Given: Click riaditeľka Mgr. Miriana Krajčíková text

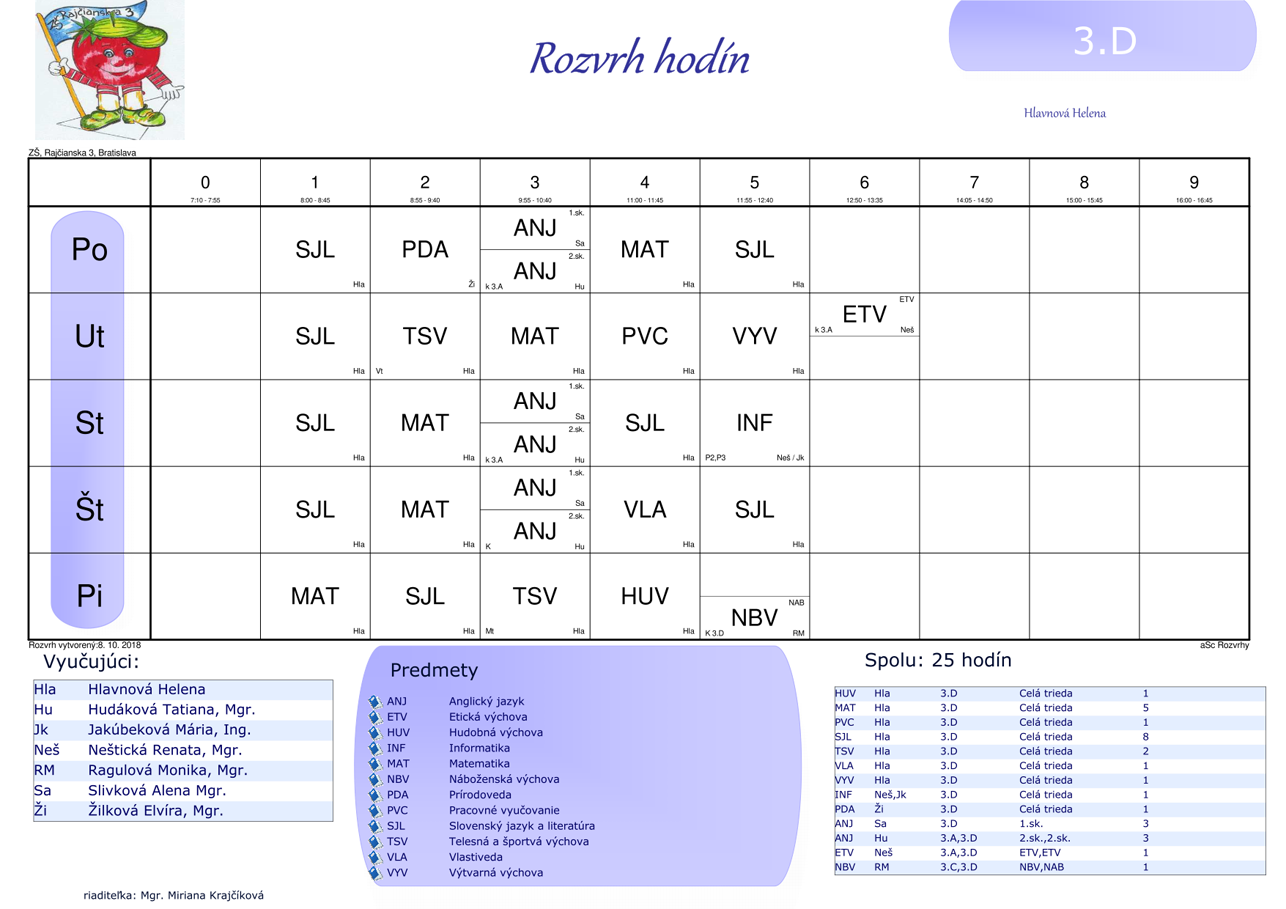Looking at the screenshot, I should [173, 896].
